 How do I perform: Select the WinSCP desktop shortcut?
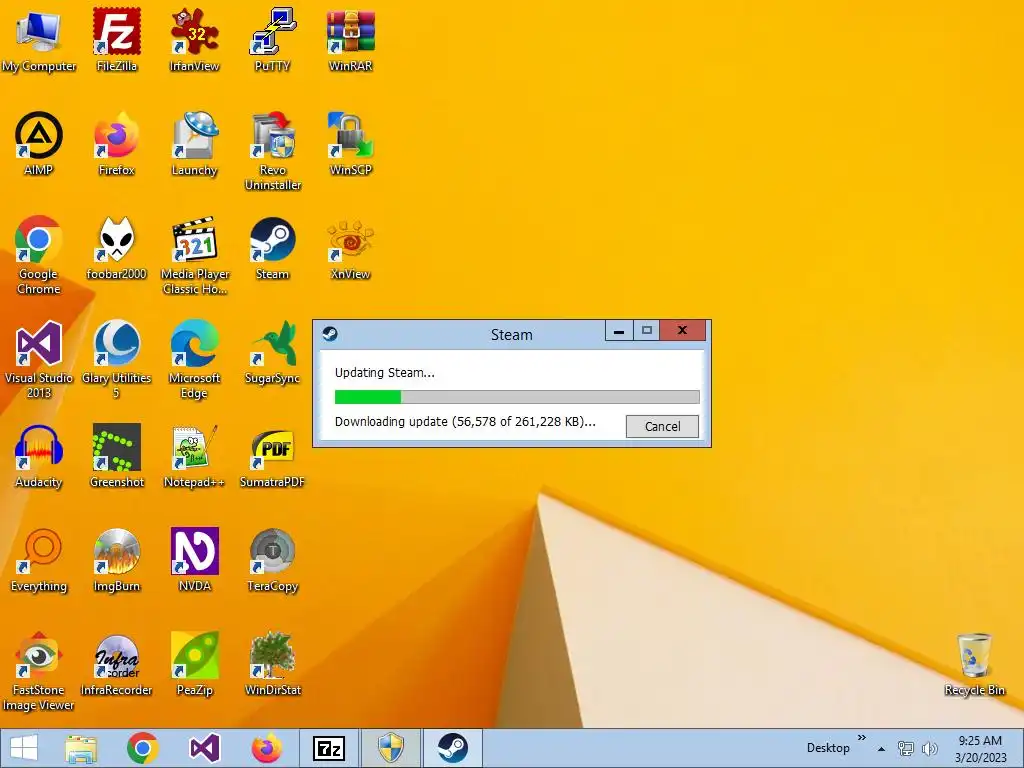[350, 144]
